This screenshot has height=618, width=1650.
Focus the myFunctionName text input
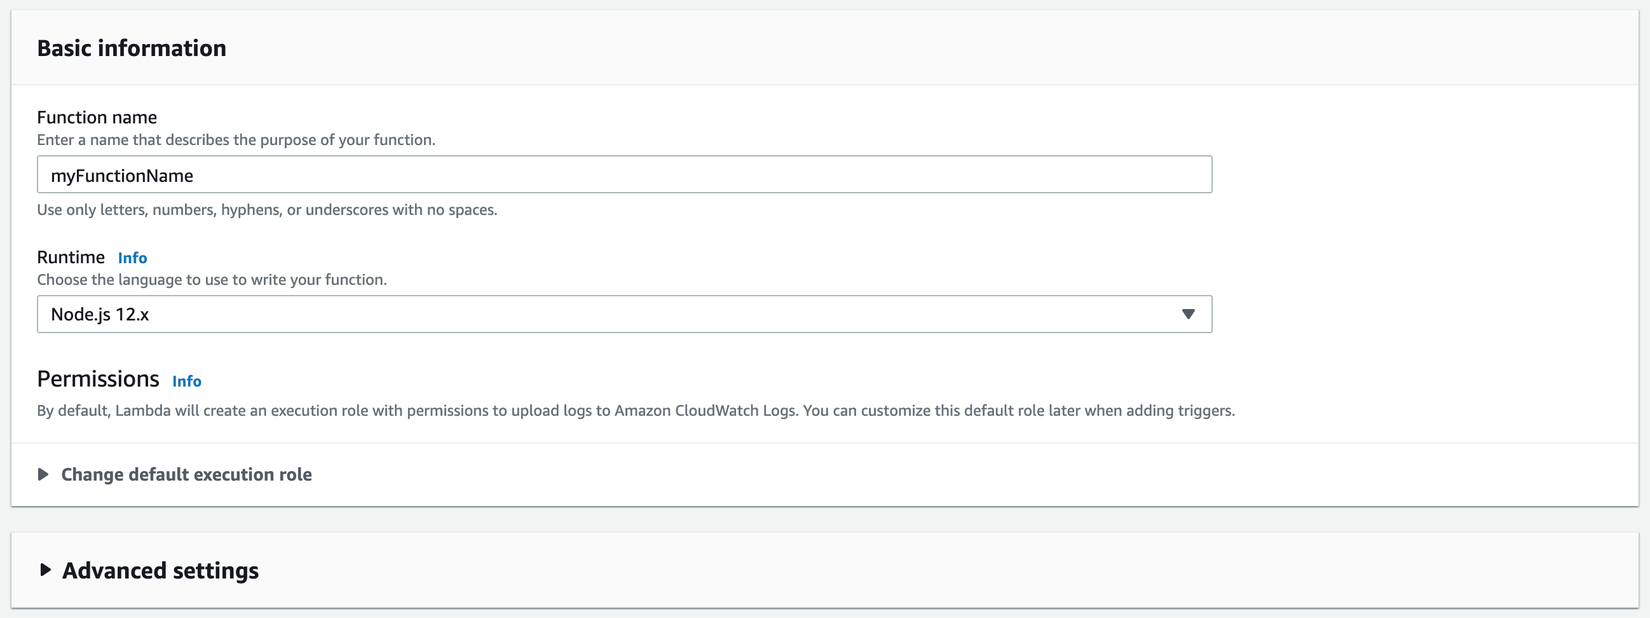[624, 175]
